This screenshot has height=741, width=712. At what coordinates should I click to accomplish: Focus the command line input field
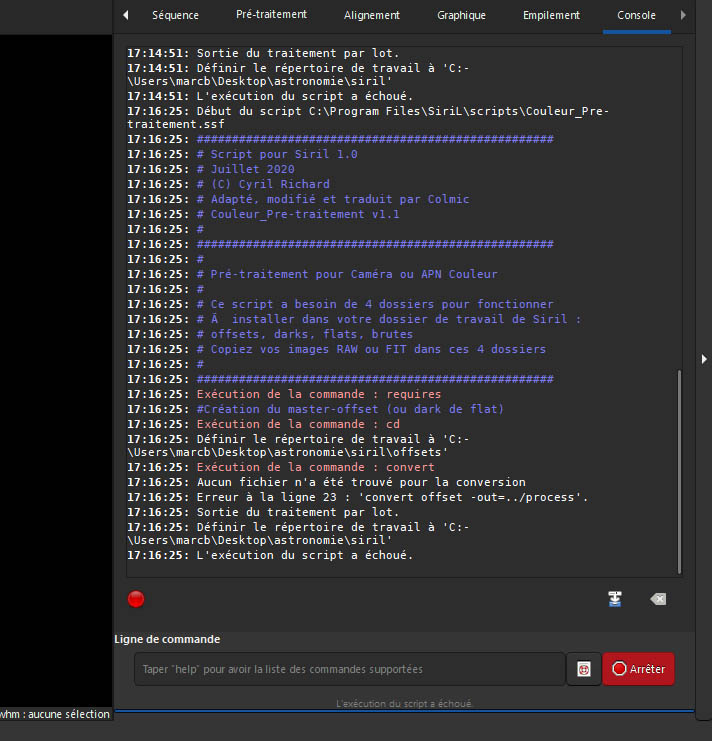(x=350, y=669)
